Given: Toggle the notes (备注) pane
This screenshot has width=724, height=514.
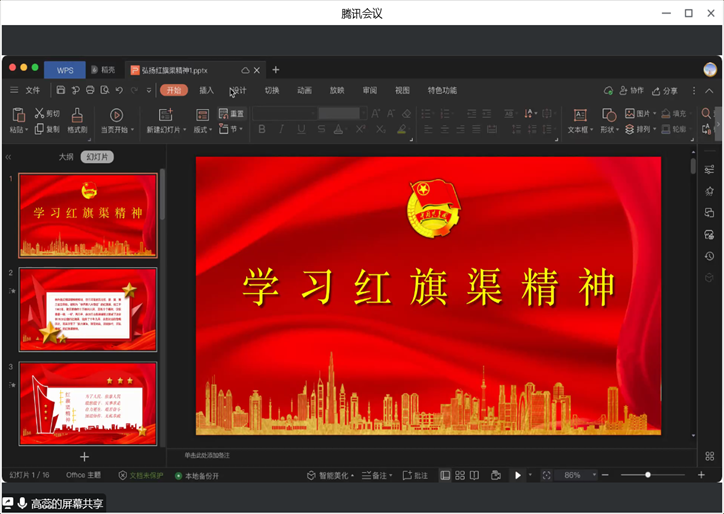Looking at the screenshot, I should (x=375, y=475).
